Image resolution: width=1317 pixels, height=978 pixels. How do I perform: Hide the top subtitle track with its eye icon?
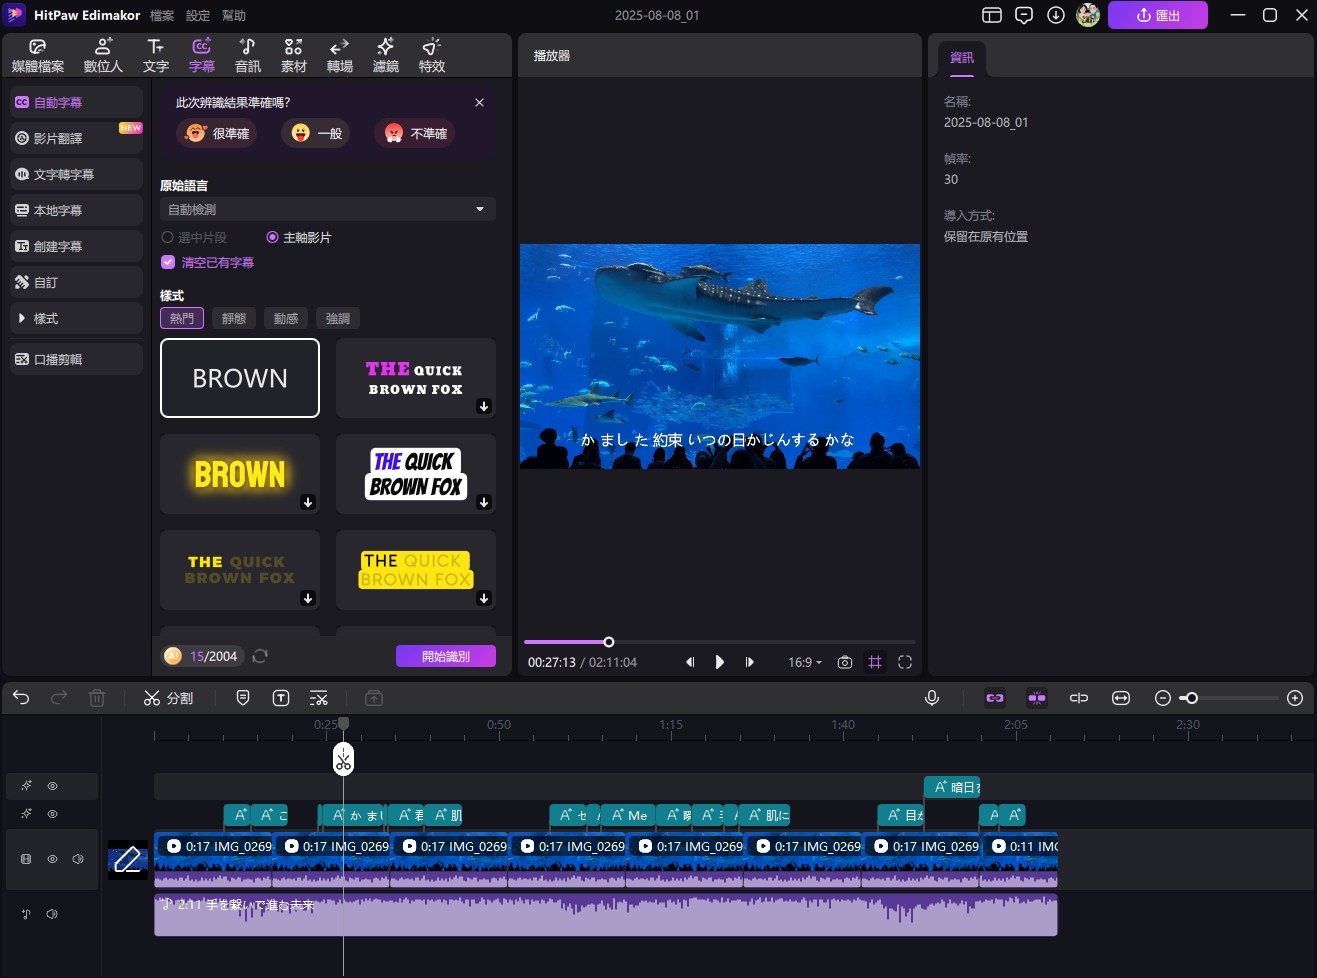52,786
